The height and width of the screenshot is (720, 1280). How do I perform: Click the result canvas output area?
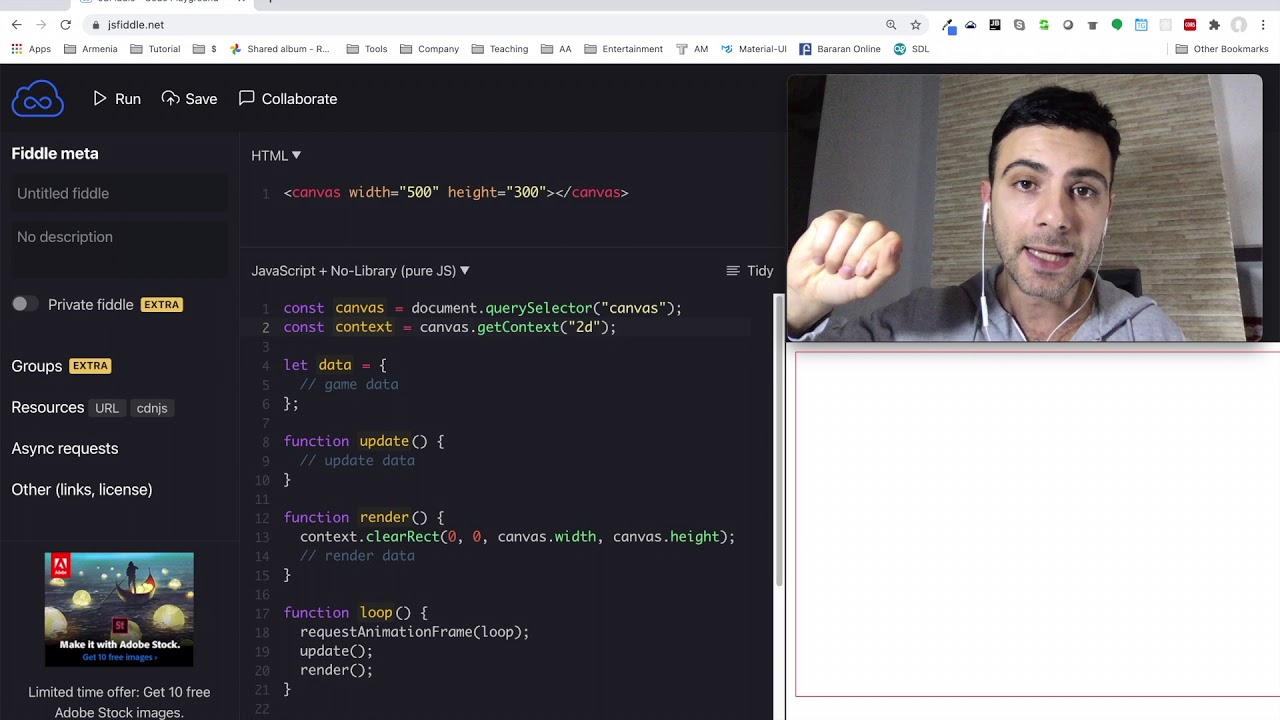pos(1037,523)
